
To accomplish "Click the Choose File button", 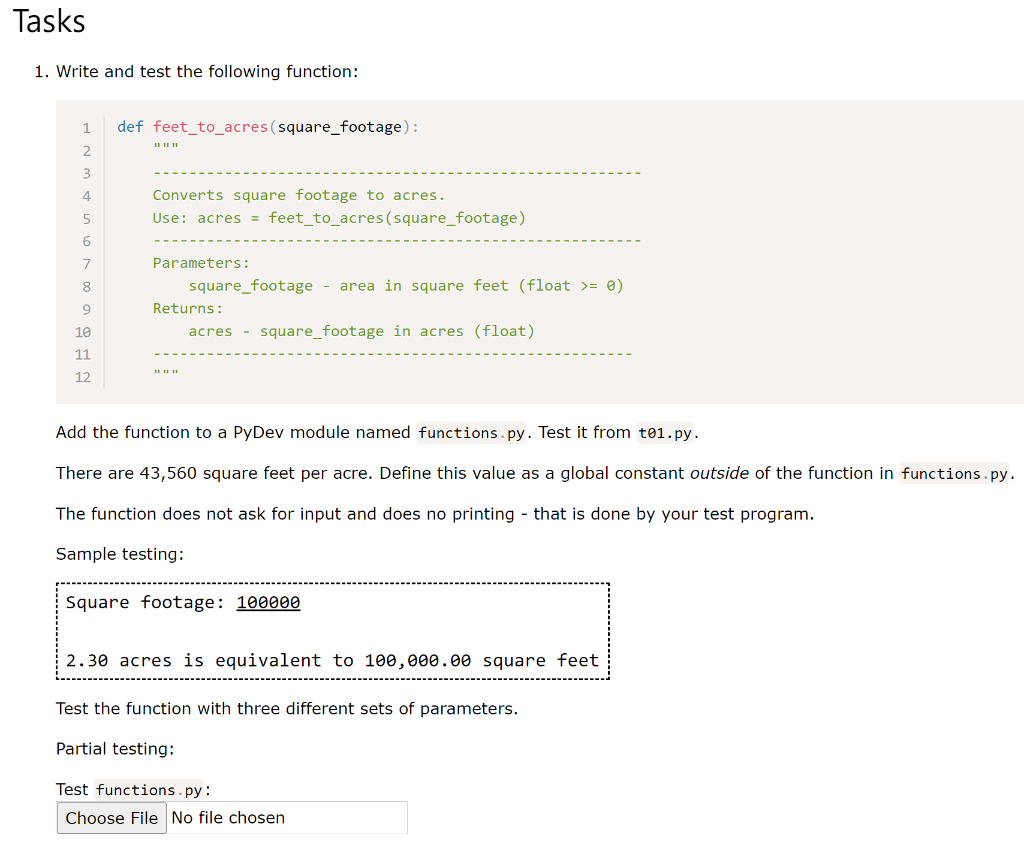I will coord(111,817).
